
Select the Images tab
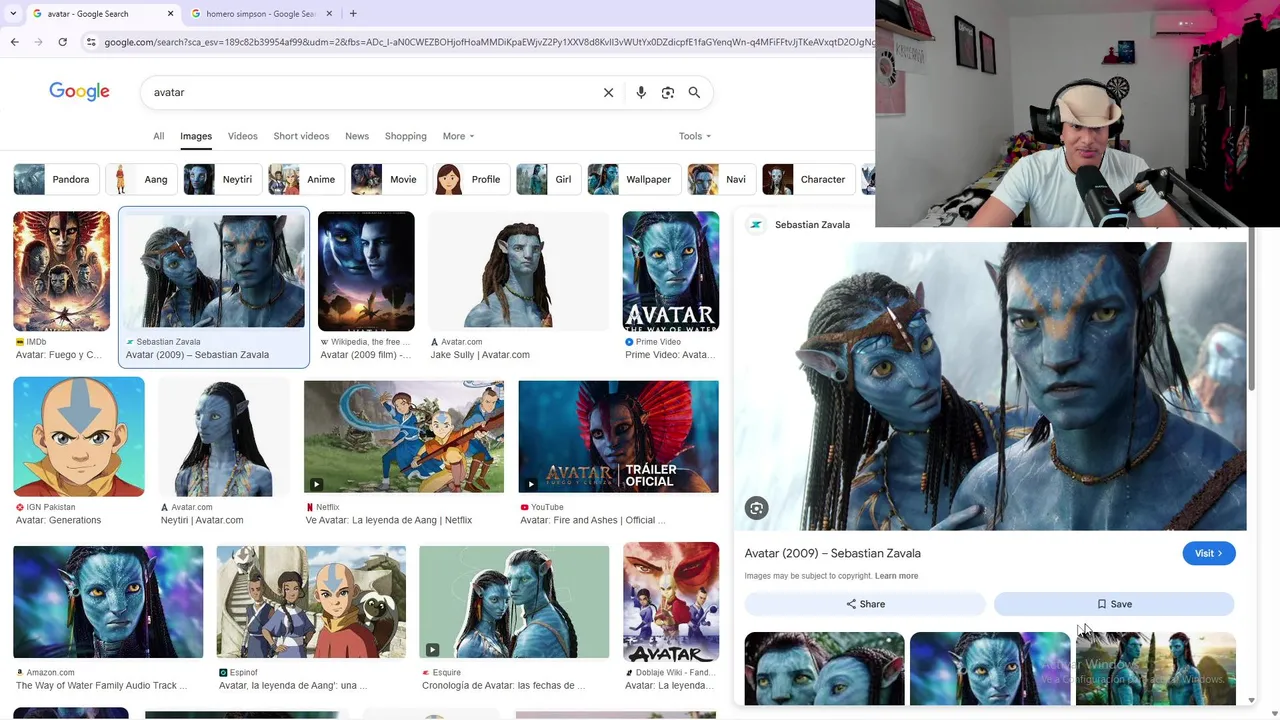click(196, 136)
